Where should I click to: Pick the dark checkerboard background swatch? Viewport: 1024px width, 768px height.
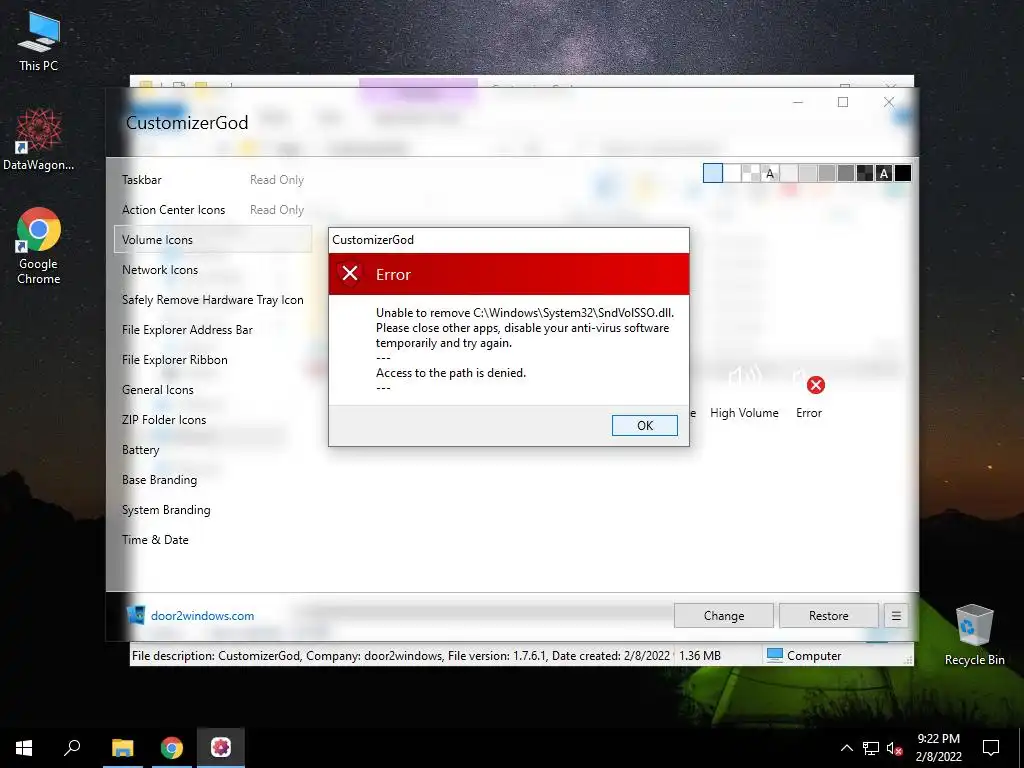coord(865,173)
